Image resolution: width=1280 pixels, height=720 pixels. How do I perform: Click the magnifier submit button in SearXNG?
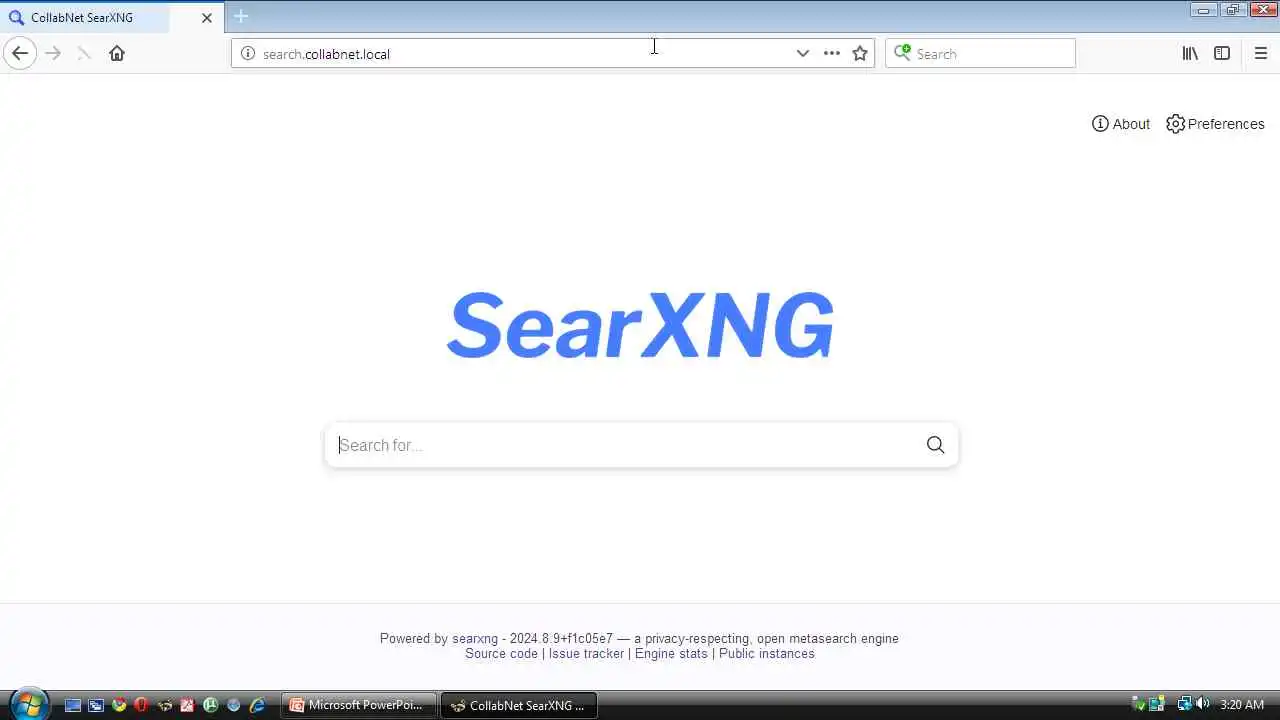click(935, 445)
